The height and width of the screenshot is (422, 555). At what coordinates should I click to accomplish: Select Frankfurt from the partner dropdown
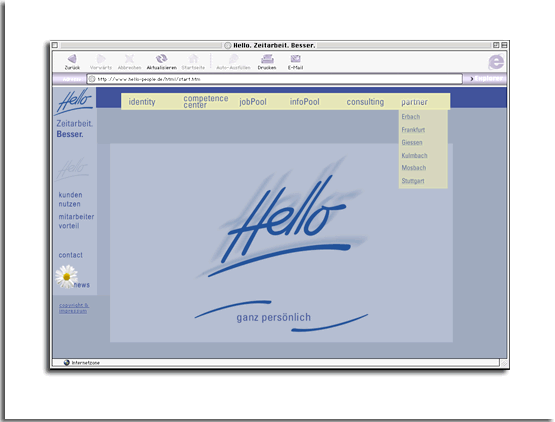413,130
